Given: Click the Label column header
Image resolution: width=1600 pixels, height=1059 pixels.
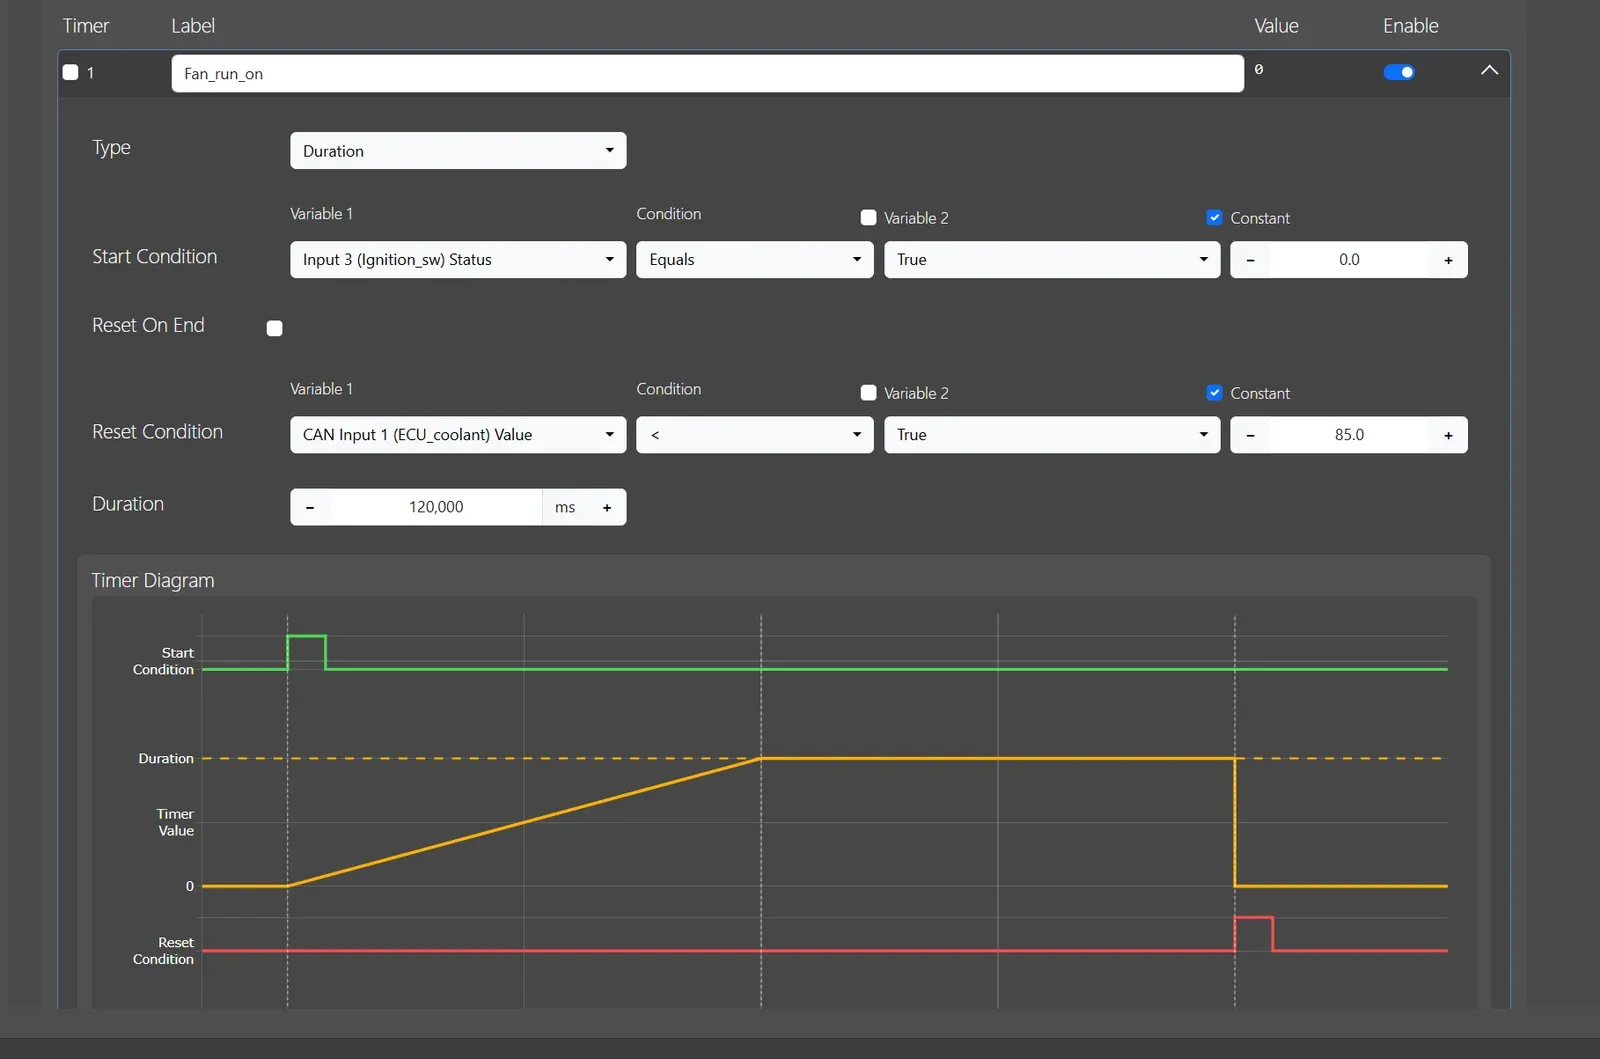Looking at the screenshot, I should tap(193, 26).
